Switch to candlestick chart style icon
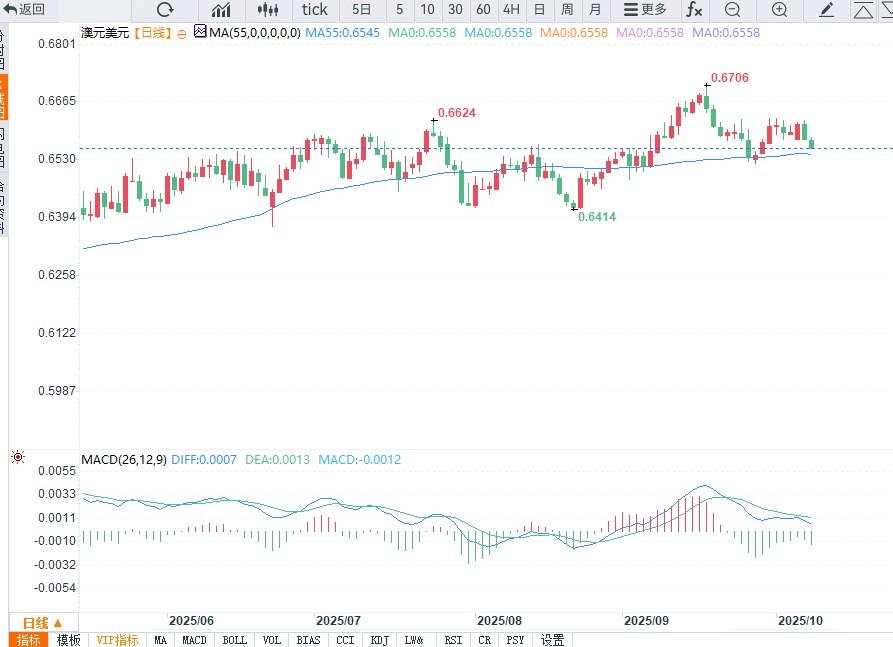Screen dimensions: 893x647 (267, 10)
